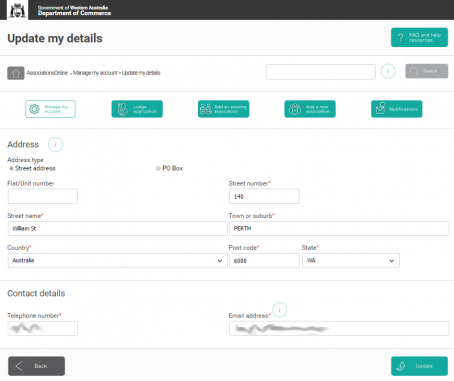Click the Telephone number field

point(43,328)
